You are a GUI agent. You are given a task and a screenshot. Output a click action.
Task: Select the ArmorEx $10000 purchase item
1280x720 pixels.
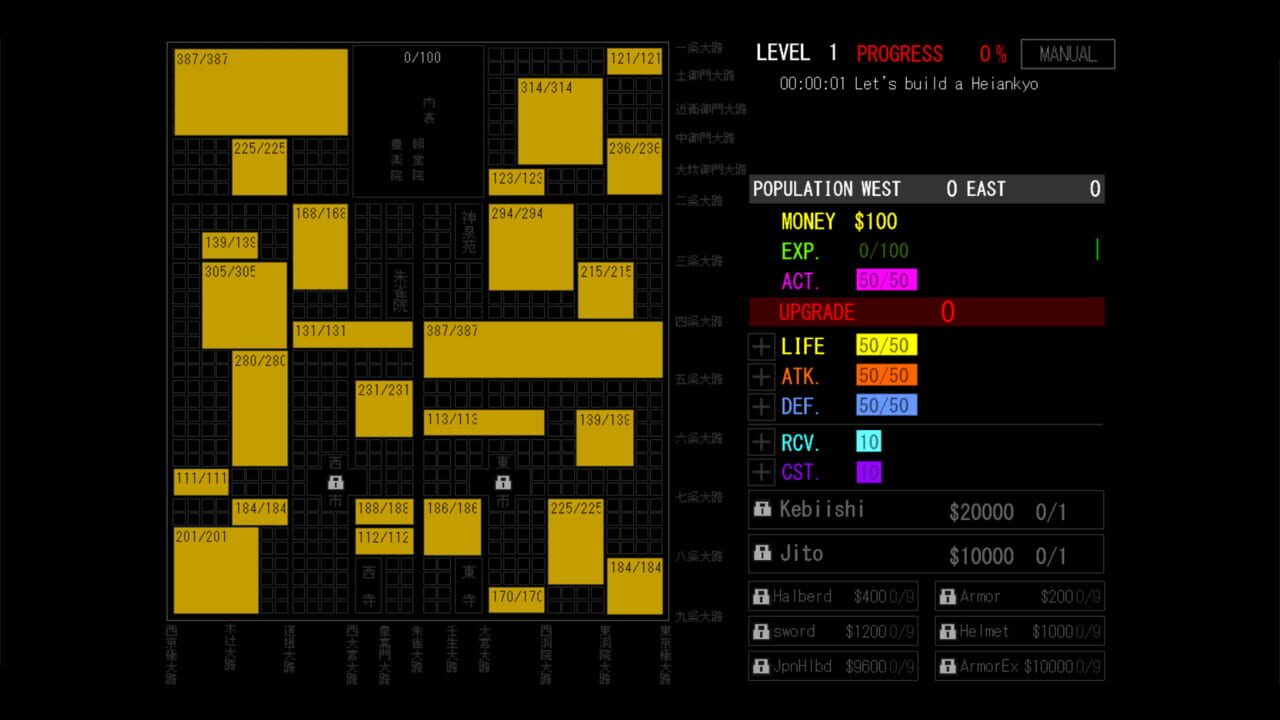(x=1020, y=666)
